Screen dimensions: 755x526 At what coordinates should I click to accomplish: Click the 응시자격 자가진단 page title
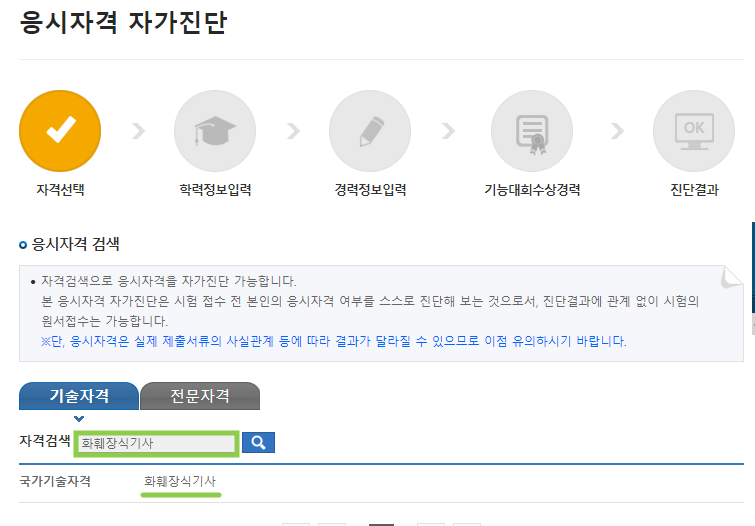click(x=123, y=22)
